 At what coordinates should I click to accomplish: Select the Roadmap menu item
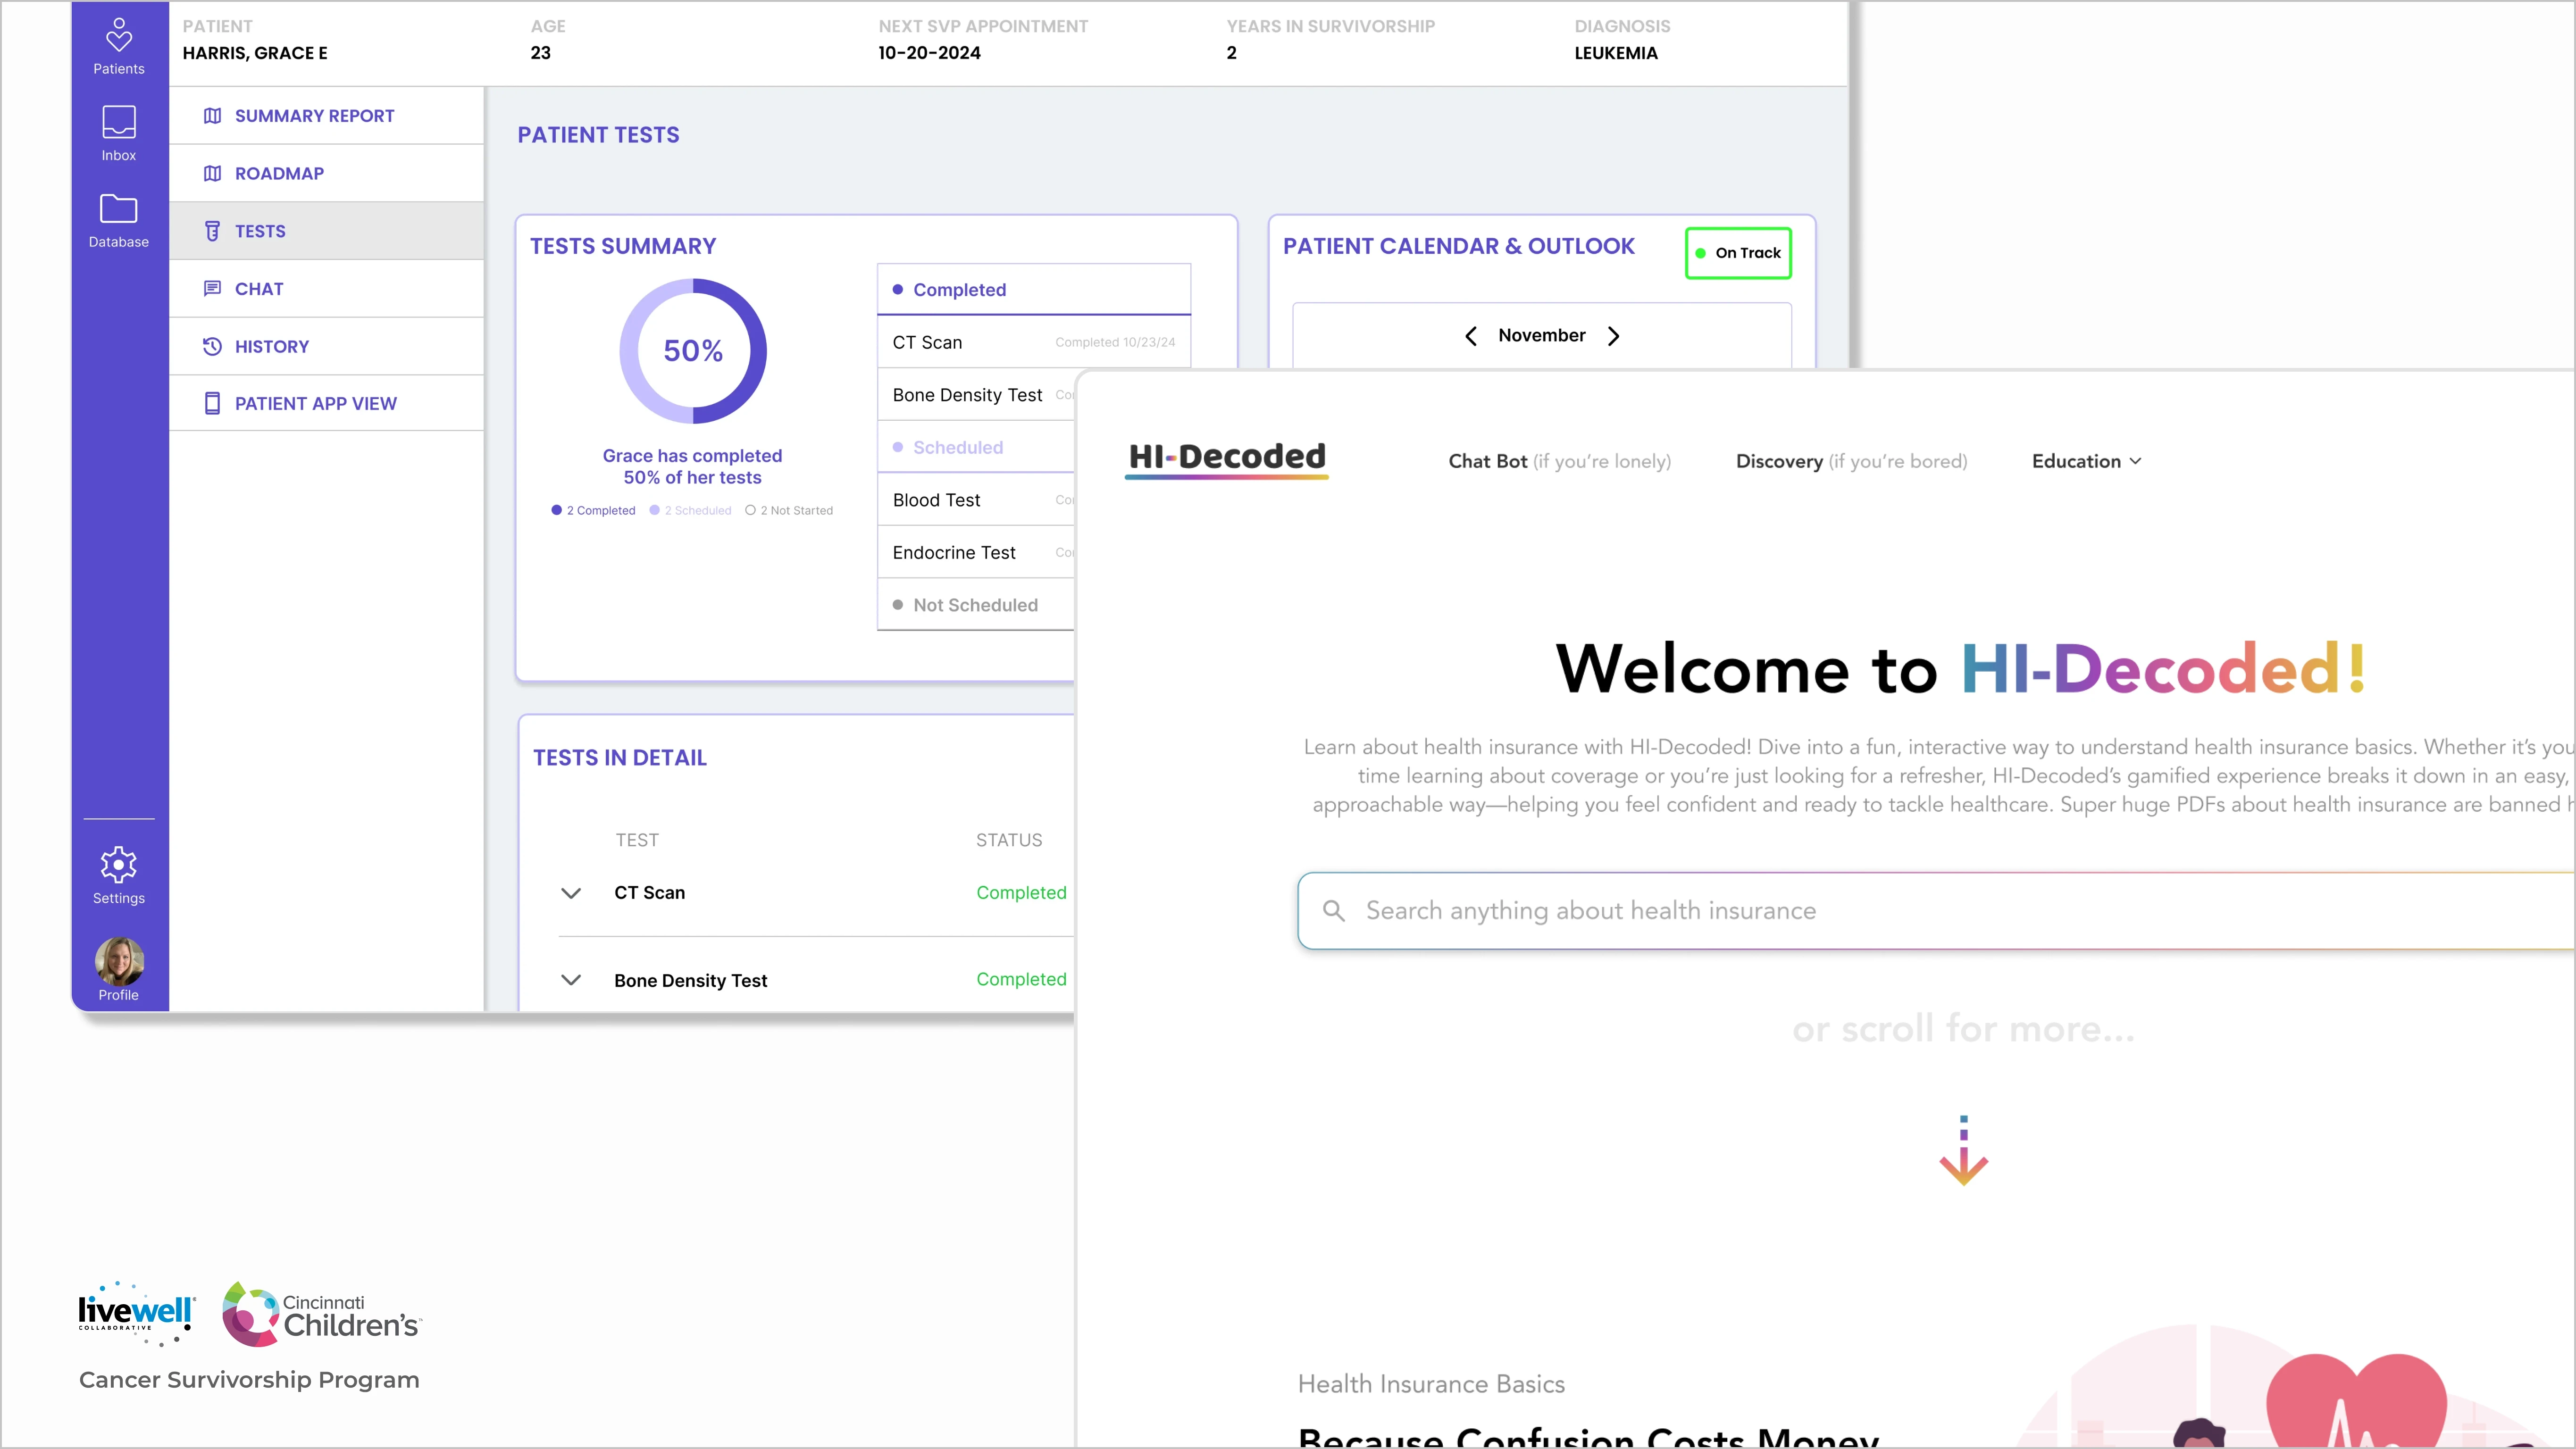279,173
